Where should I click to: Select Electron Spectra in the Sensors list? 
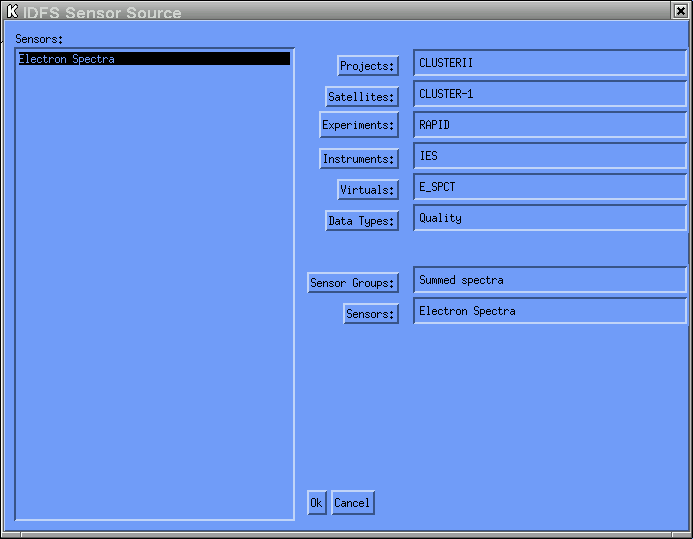coord(154,59)
